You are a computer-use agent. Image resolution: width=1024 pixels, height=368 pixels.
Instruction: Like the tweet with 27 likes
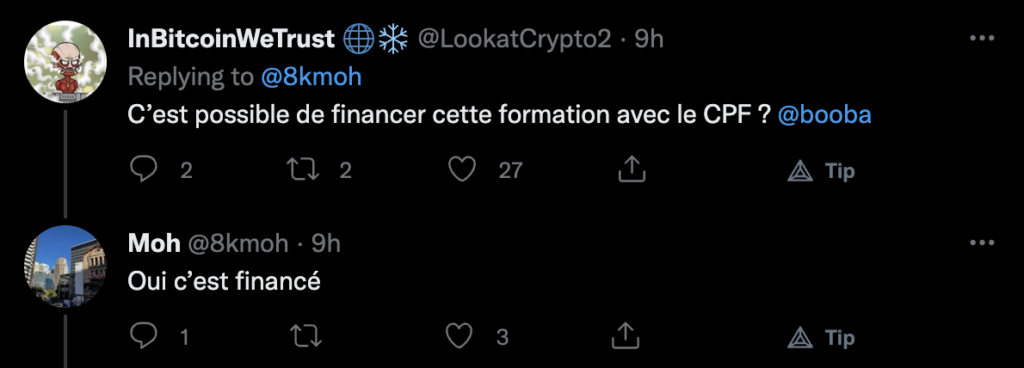tap(461, 170)
